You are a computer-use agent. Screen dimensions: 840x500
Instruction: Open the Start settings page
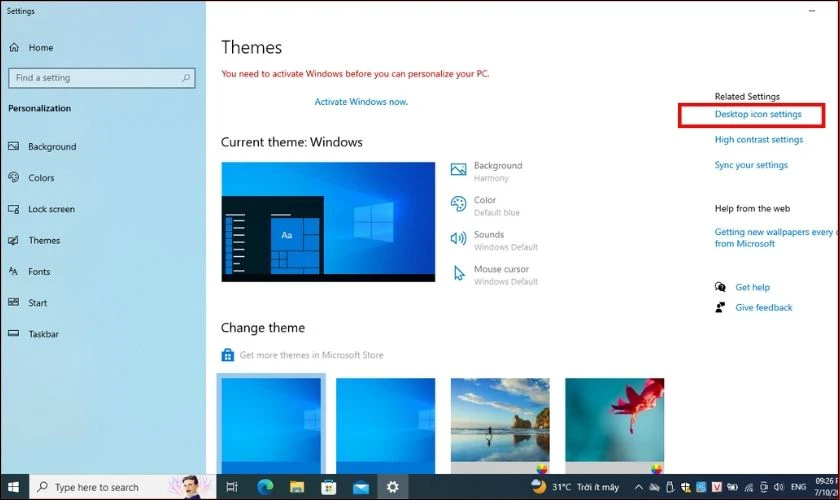point(28,303)
